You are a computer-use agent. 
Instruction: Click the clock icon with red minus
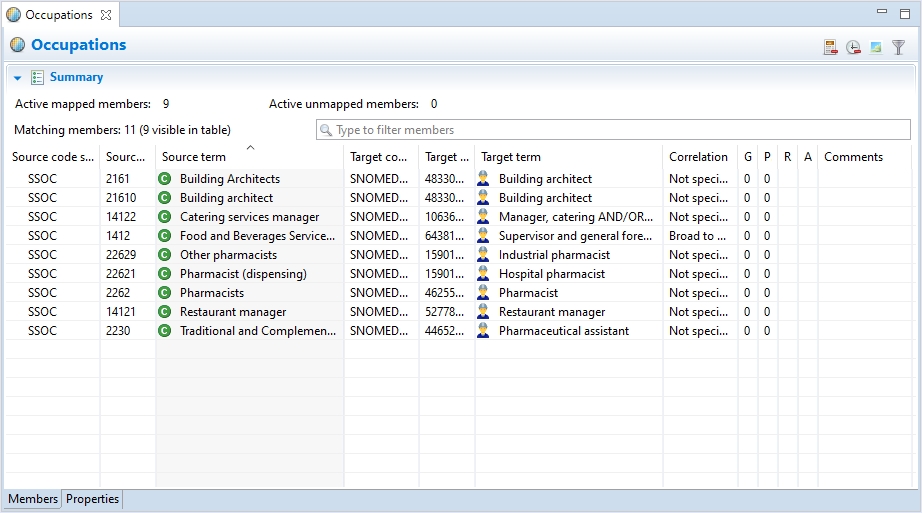(x=853, y=47)
